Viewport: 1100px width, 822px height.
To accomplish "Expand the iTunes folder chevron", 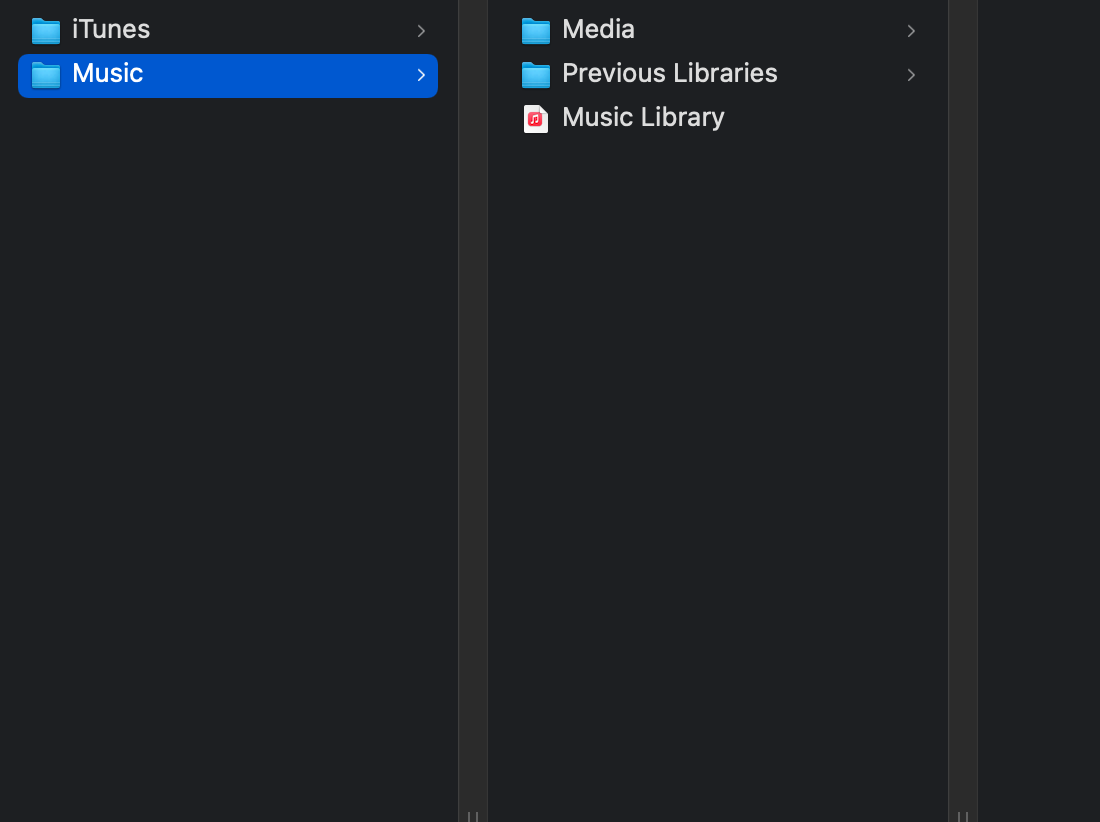I will 421,31.
